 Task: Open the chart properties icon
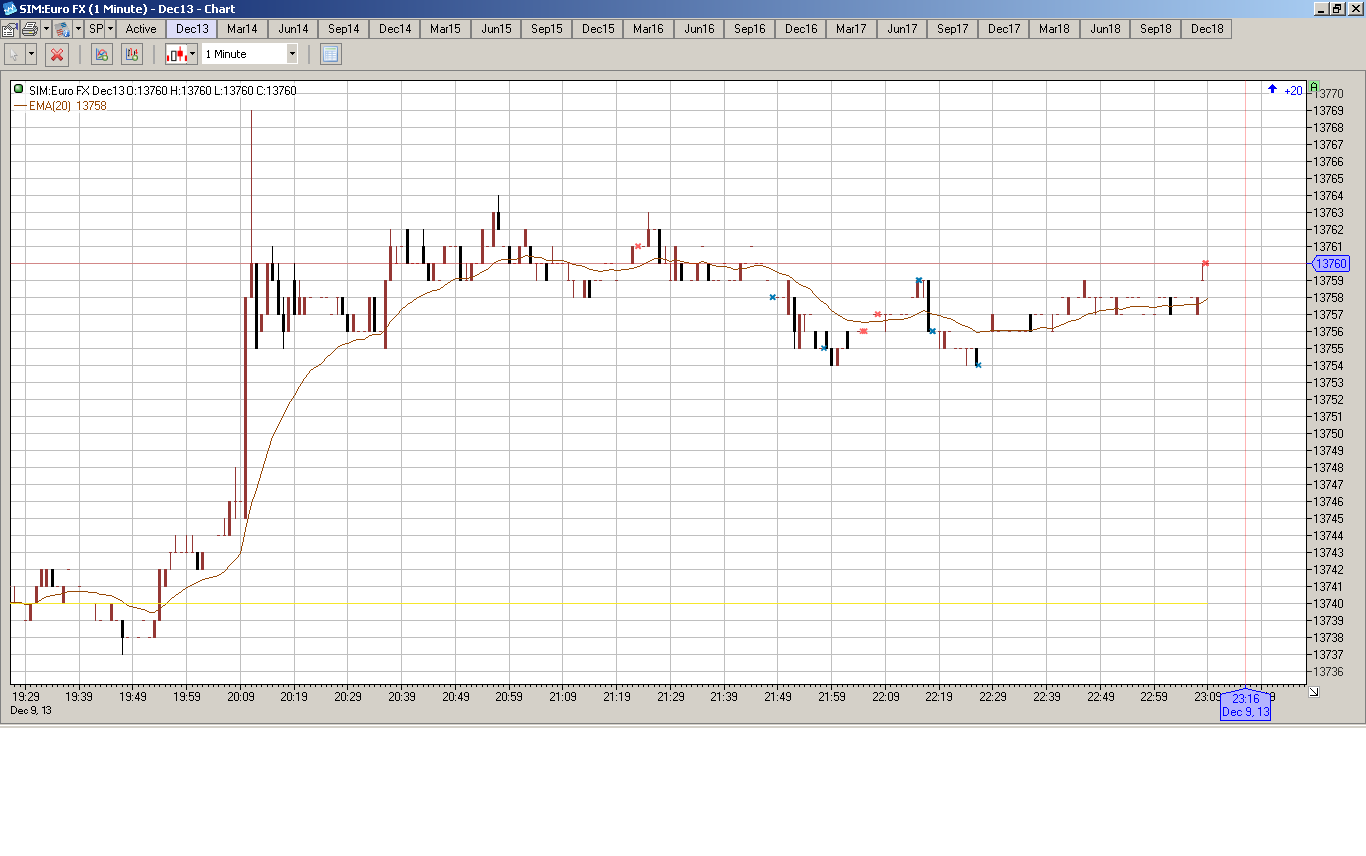pos(9,29)
